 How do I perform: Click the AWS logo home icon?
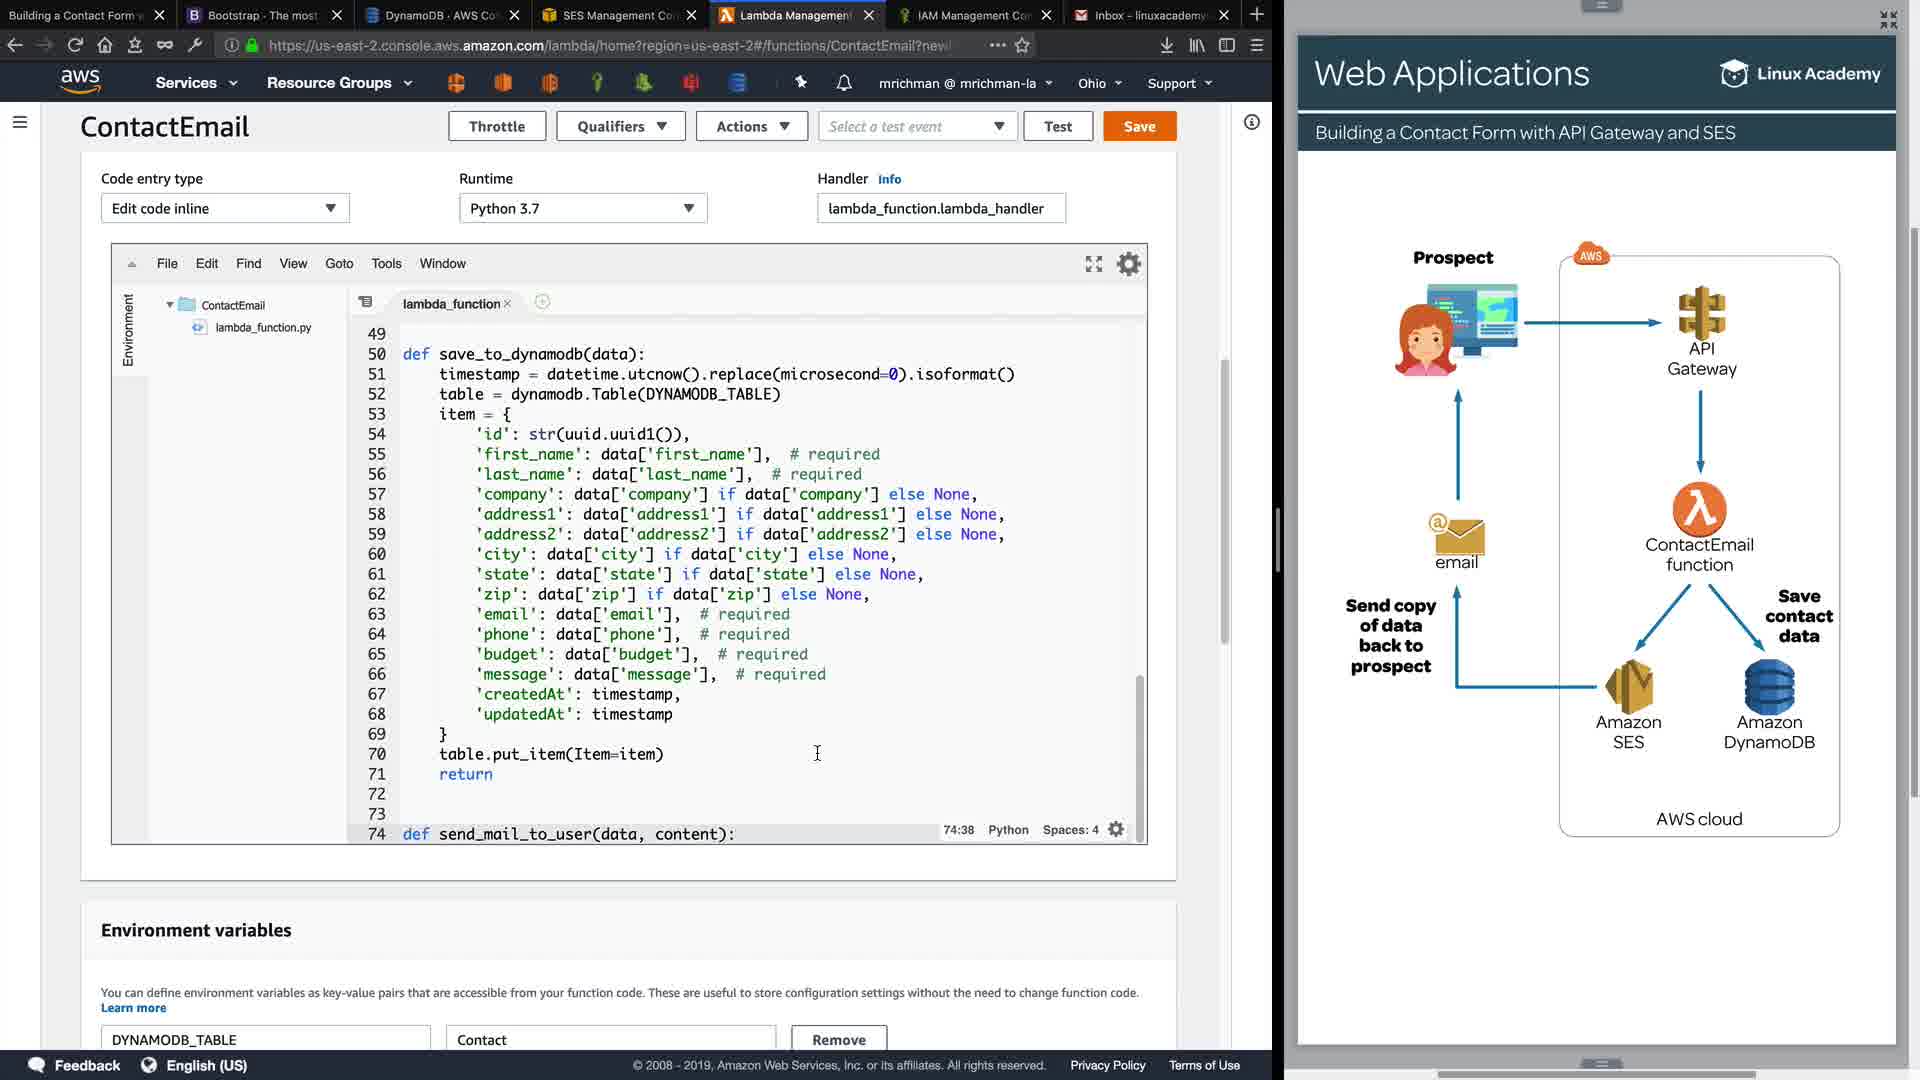pyautogui.click(x=80, y=82)
